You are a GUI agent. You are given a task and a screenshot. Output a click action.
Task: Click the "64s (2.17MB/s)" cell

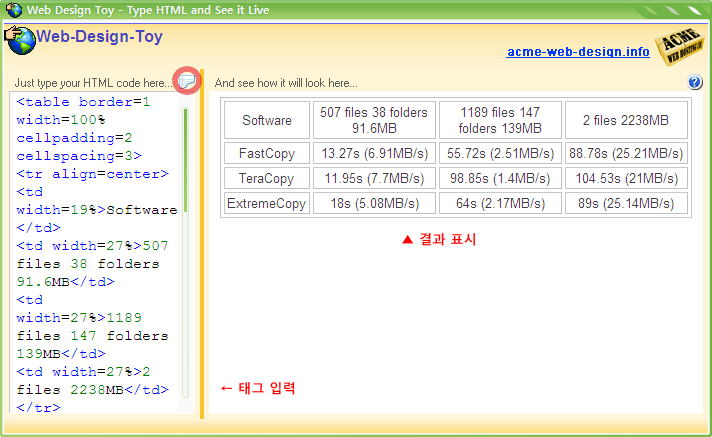500,203
